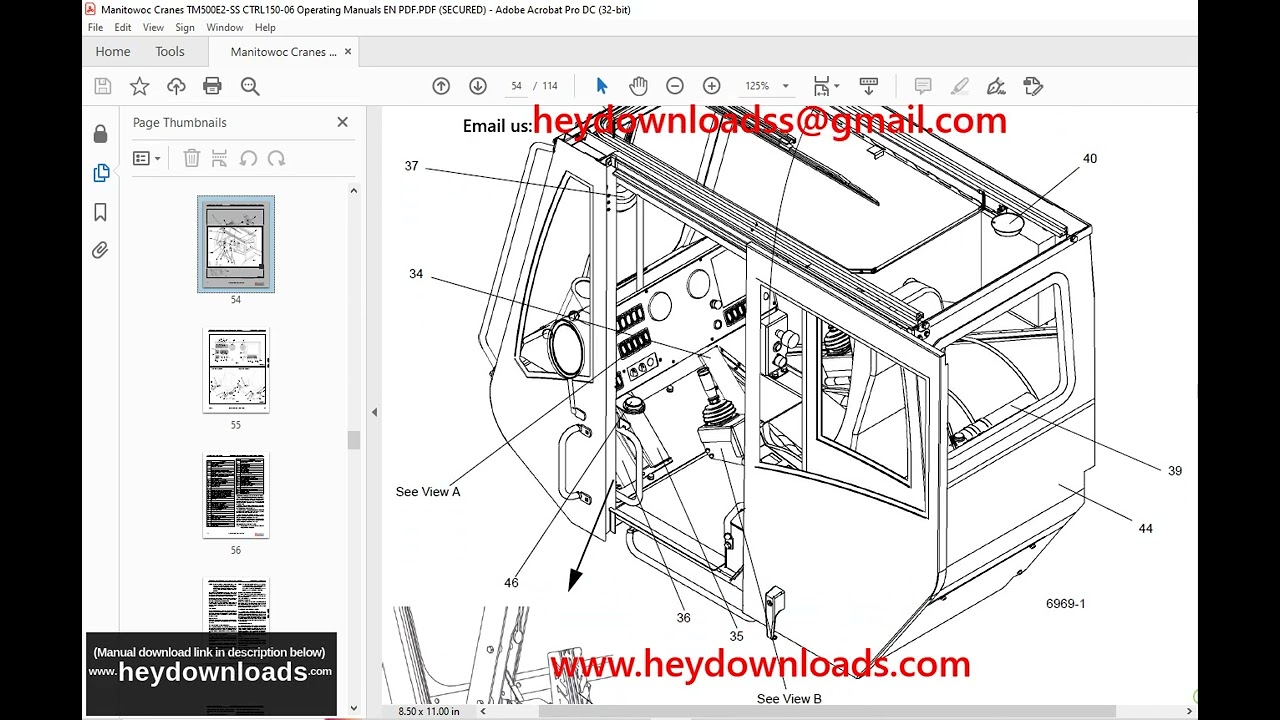Click the scrolling mode keyboard icon
This screenshot has width=1280, height=720.
point(868,86)
